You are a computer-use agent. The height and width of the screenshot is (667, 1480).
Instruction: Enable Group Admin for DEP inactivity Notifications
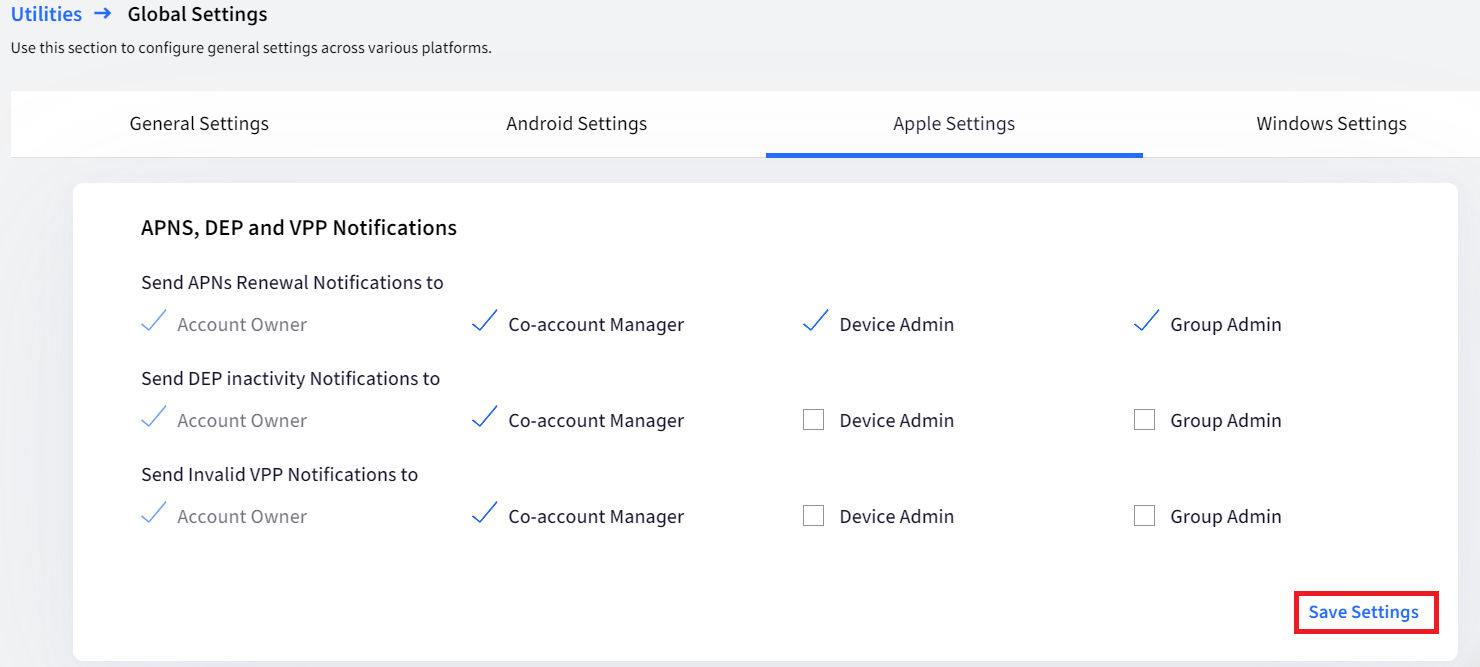(x=1145, y=420)
